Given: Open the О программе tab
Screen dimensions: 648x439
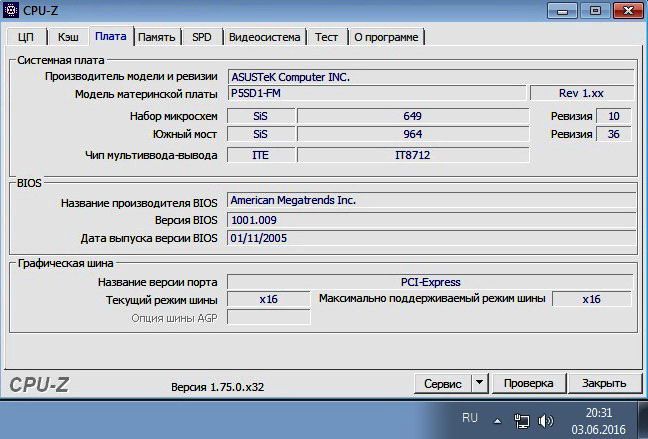Looking at the screenshot, I should 386,37.
